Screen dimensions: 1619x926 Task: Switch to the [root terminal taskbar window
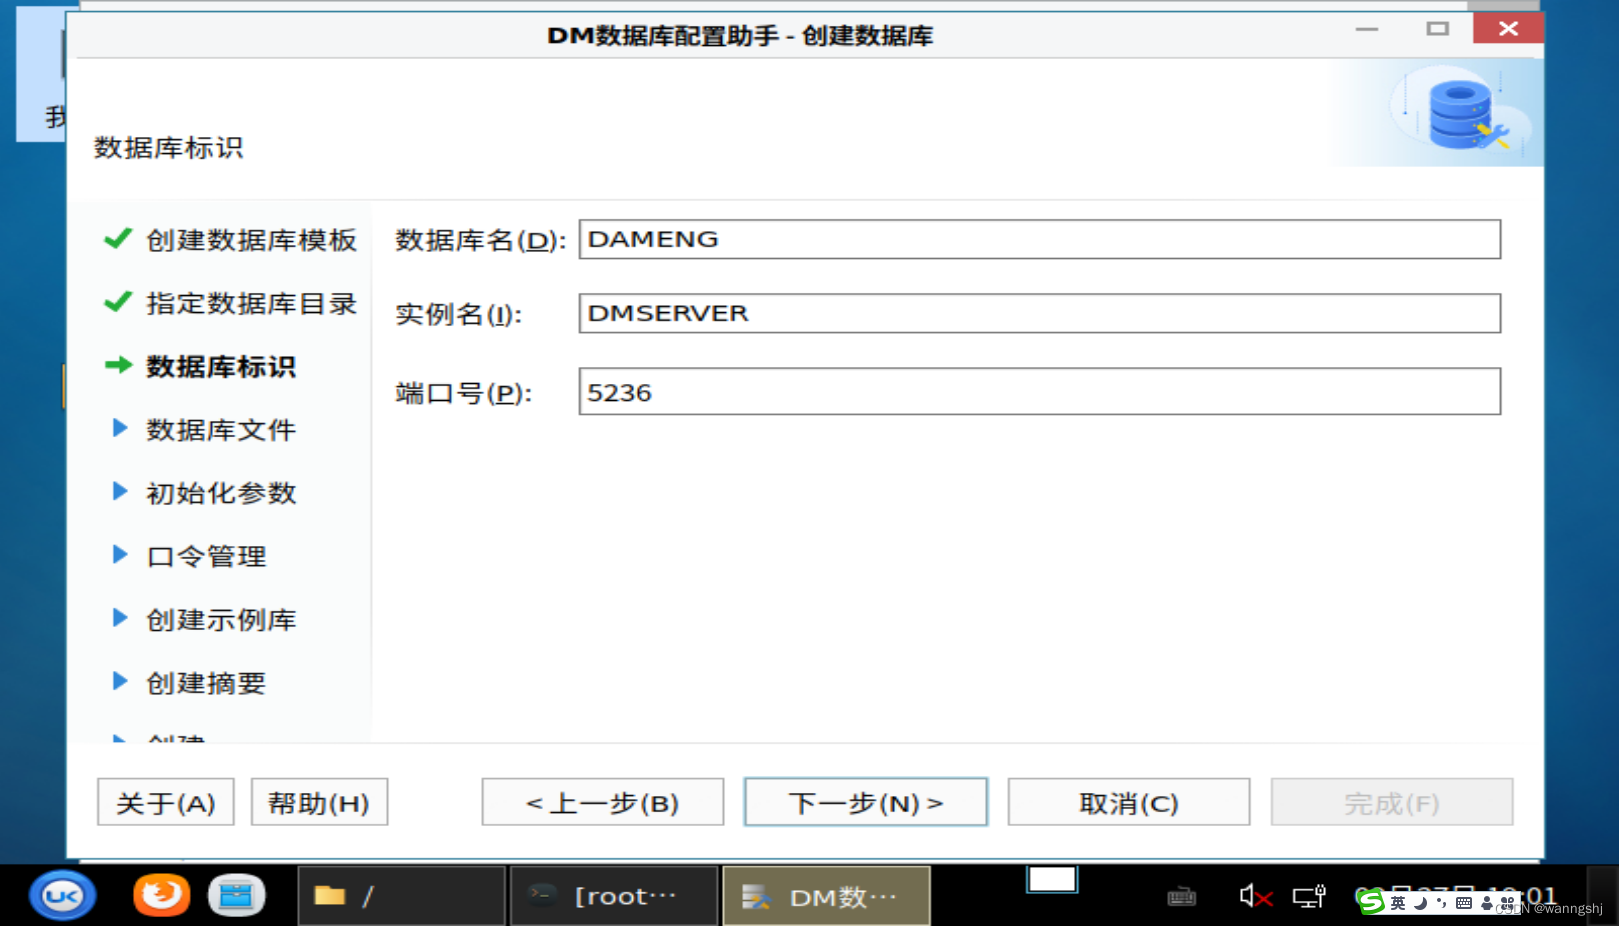pos(614,896)
